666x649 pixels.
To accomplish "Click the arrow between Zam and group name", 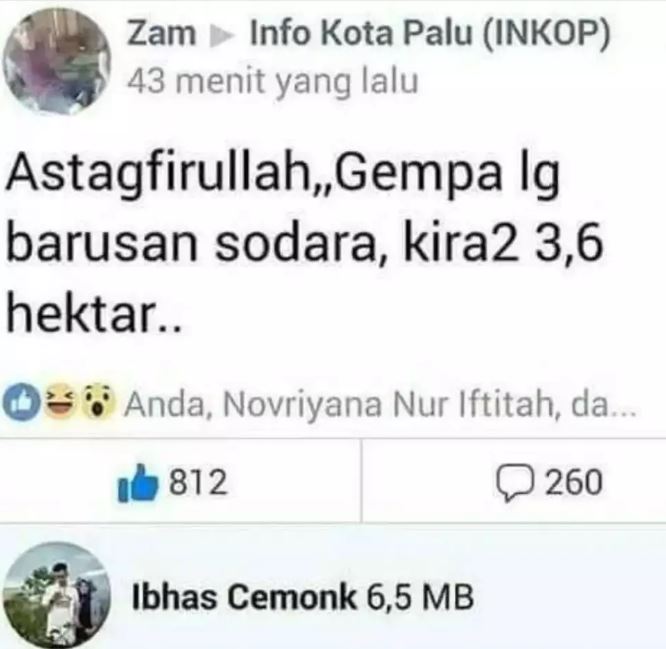I will (x=222, y=37).
